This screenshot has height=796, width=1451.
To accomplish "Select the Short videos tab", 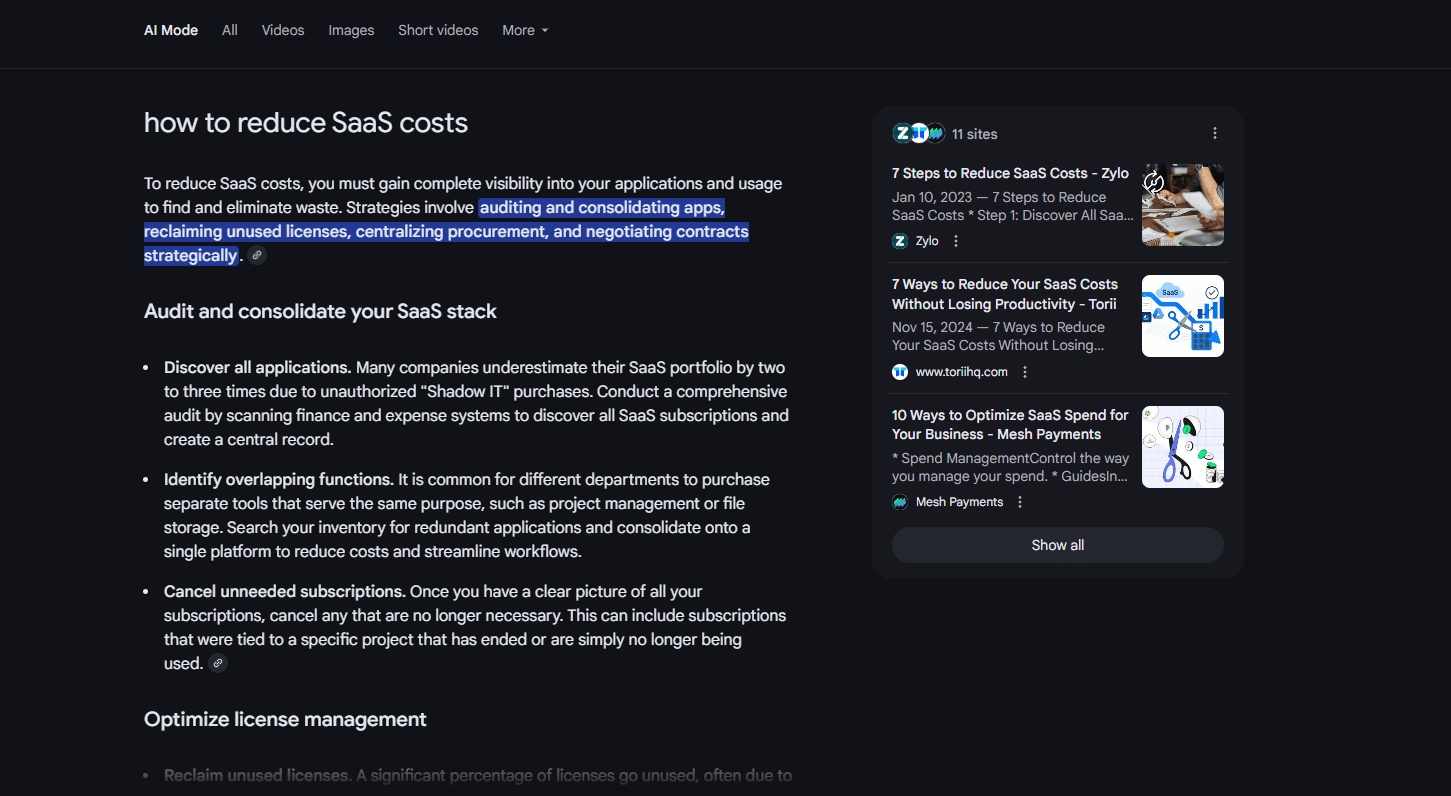I will (438, 30).
